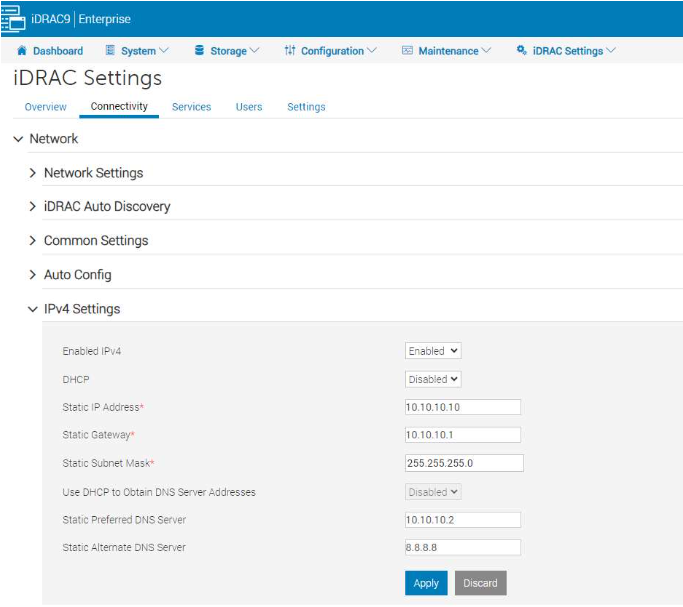Screen dimensions: 683x607
Task: Switch to the Services tab
Action: pos(191,107)
